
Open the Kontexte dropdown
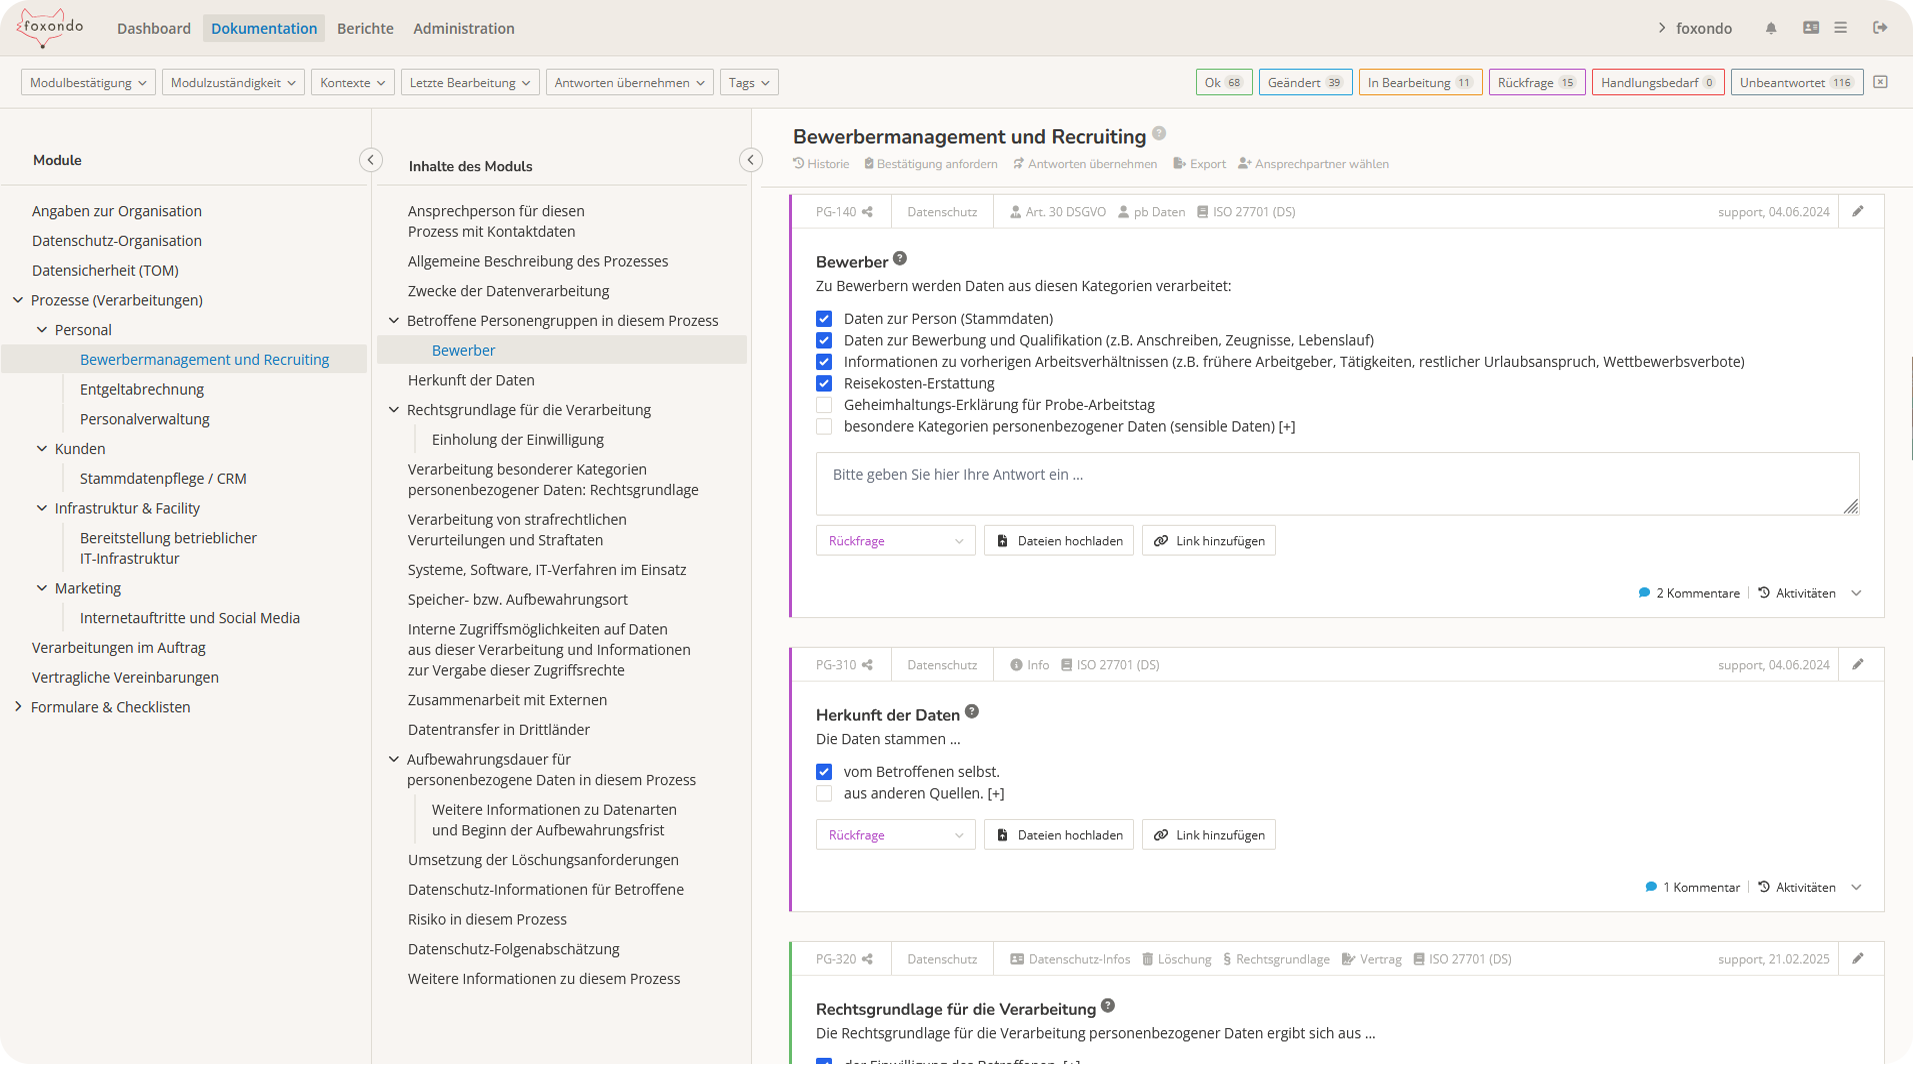point(353,82)
